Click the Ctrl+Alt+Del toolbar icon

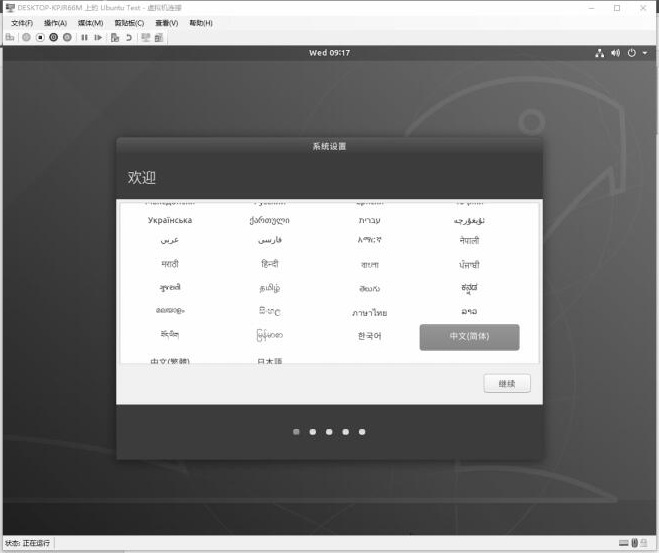(x=10, y=37)
